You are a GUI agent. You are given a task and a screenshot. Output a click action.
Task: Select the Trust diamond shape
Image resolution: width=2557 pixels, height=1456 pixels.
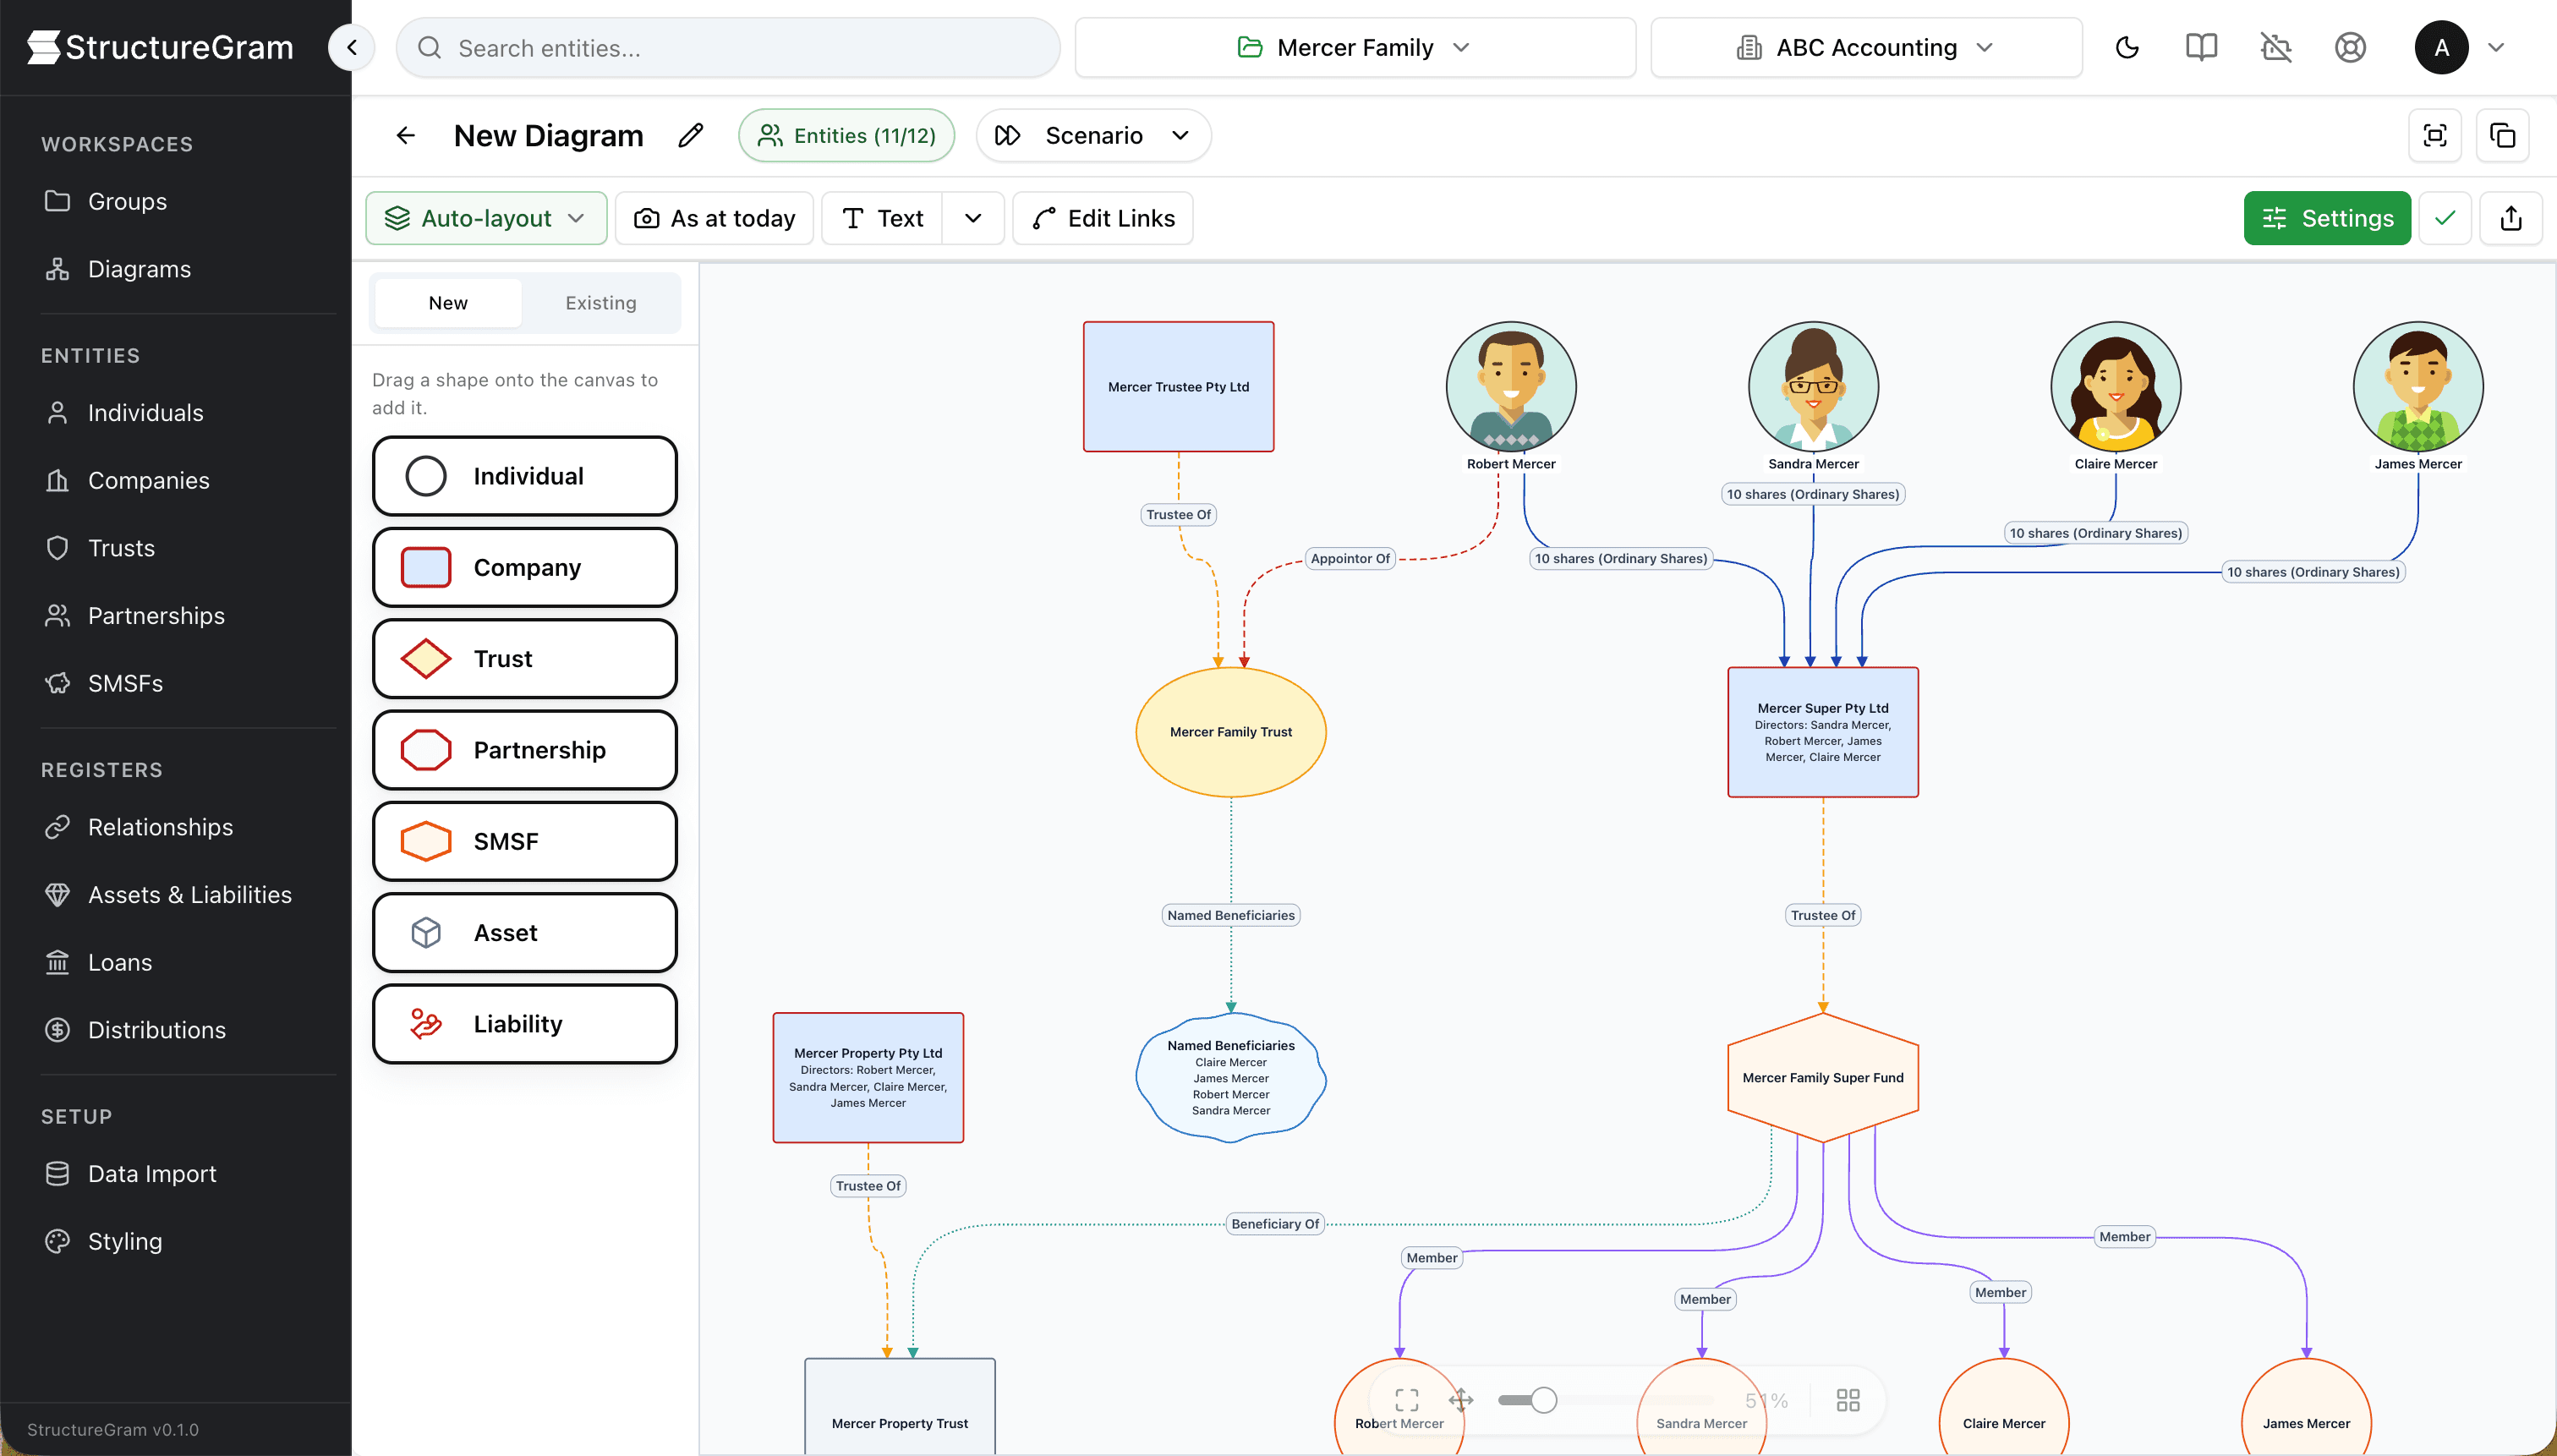point(525,659)
